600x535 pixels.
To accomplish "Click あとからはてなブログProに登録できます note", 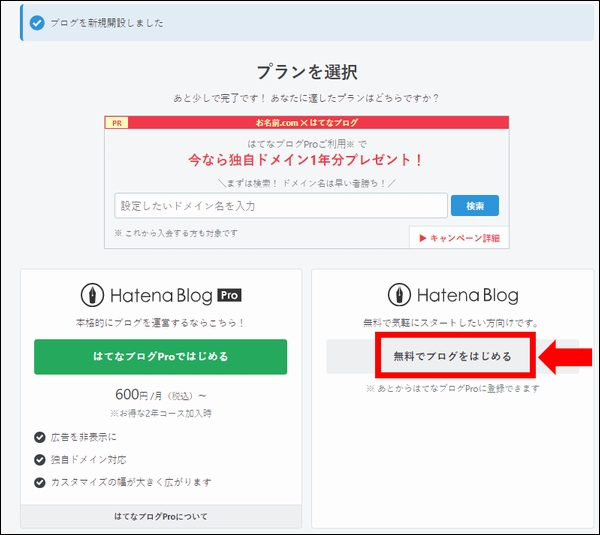I will click(453, 388).
